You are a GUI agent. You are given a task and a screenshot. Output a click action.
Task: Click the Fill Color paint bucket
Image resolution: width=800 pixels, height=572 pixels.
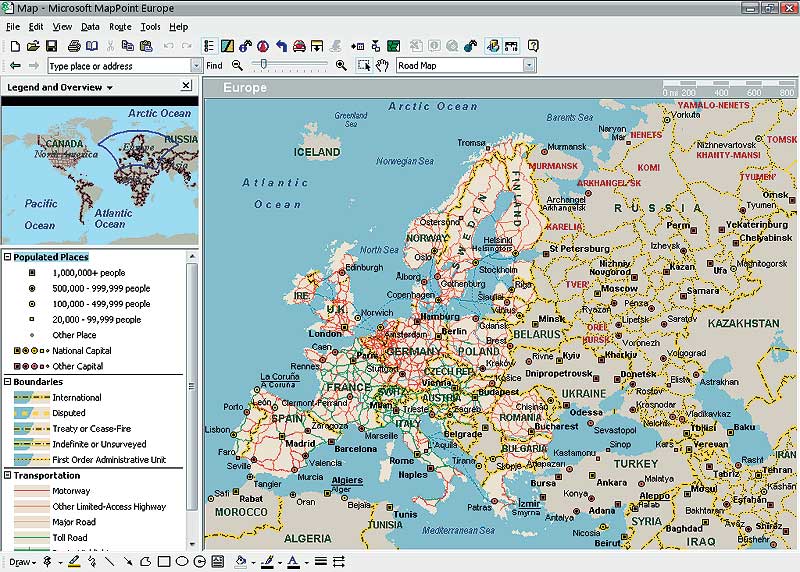(241, 562)
